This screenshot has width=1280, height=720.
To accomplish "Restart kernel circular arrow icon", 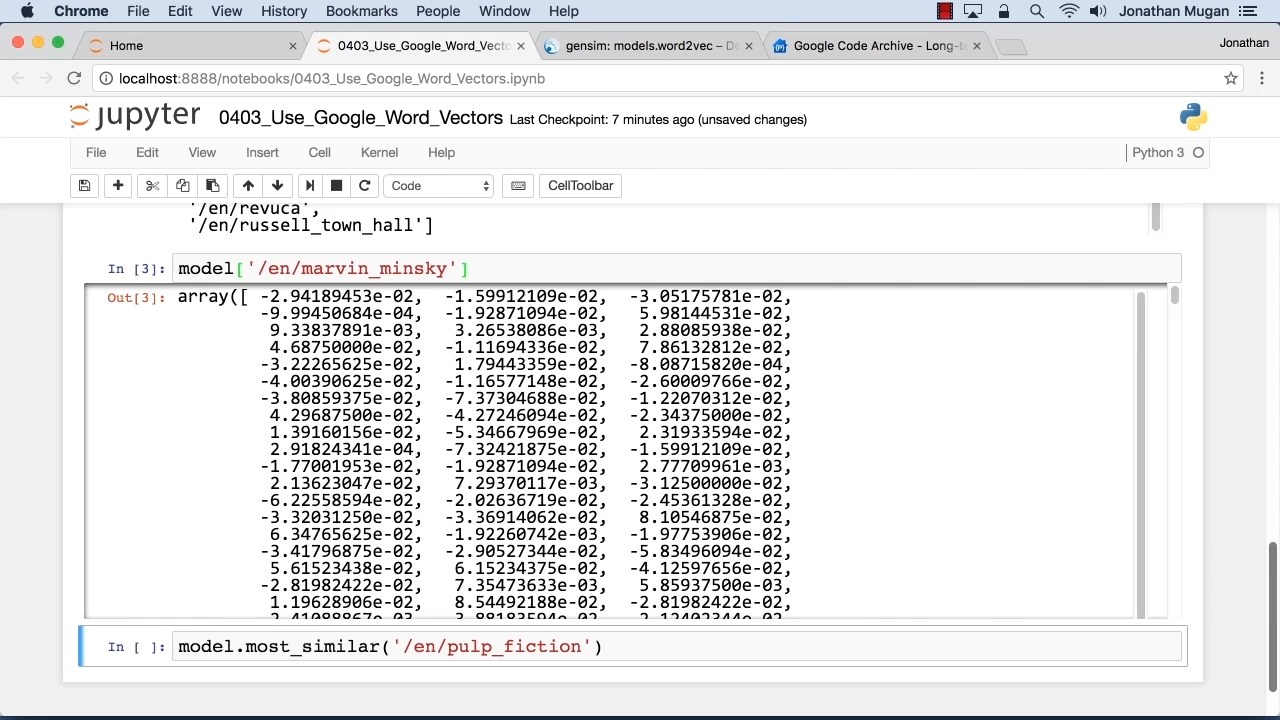I will click(365, 185).
